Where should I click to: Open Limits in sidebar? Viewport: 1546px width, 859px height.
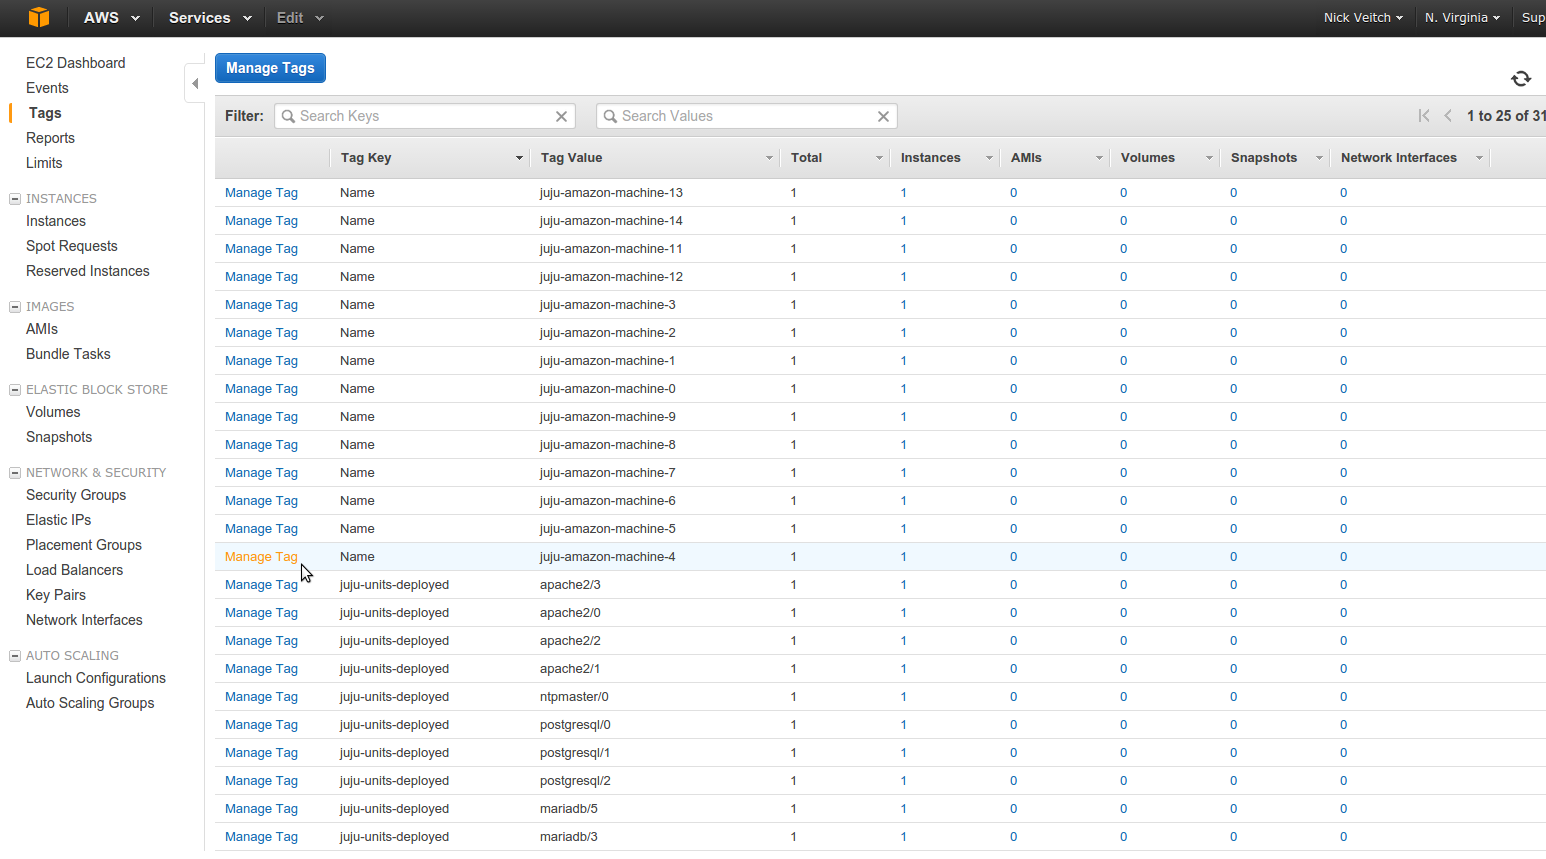[44, 163]
